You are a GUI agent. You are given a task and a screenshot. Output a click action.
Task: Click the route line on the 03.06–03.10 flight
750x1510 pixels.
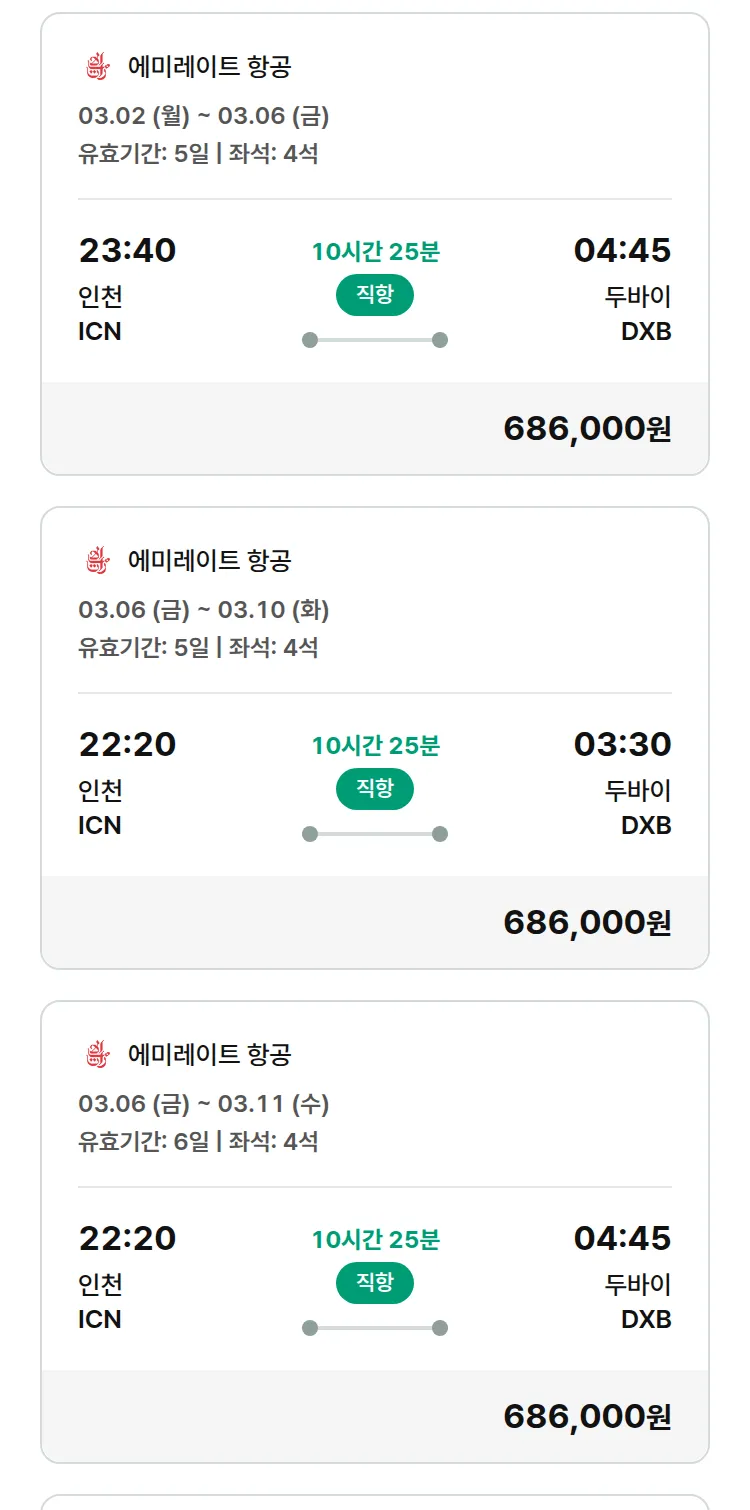pos(375,834)
